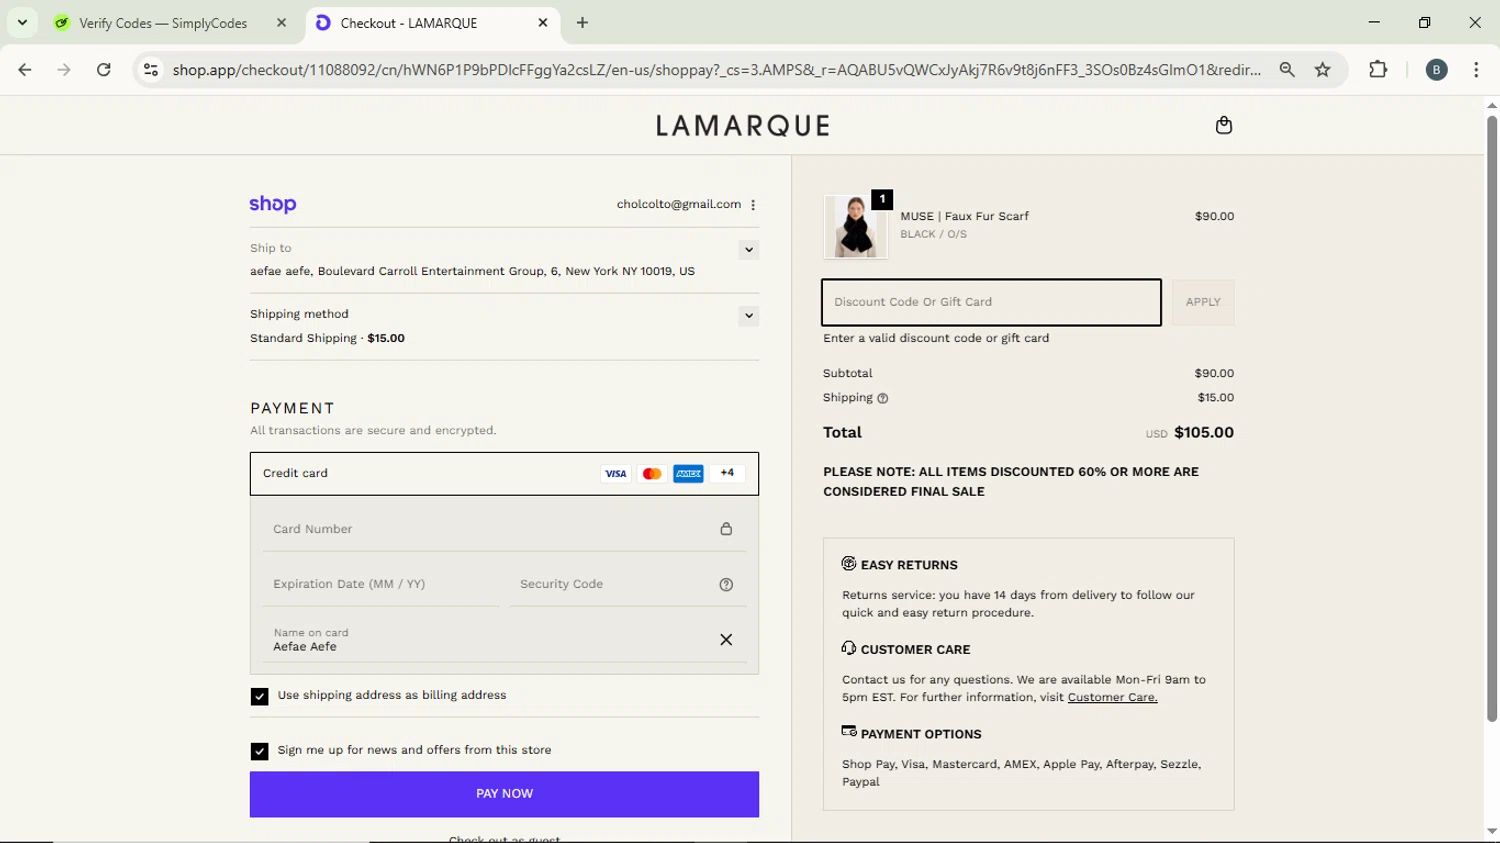Click the Payment Options card icon
This screenshot has height=843, width=1500.
pyautogui.click(x=849, y=732)
